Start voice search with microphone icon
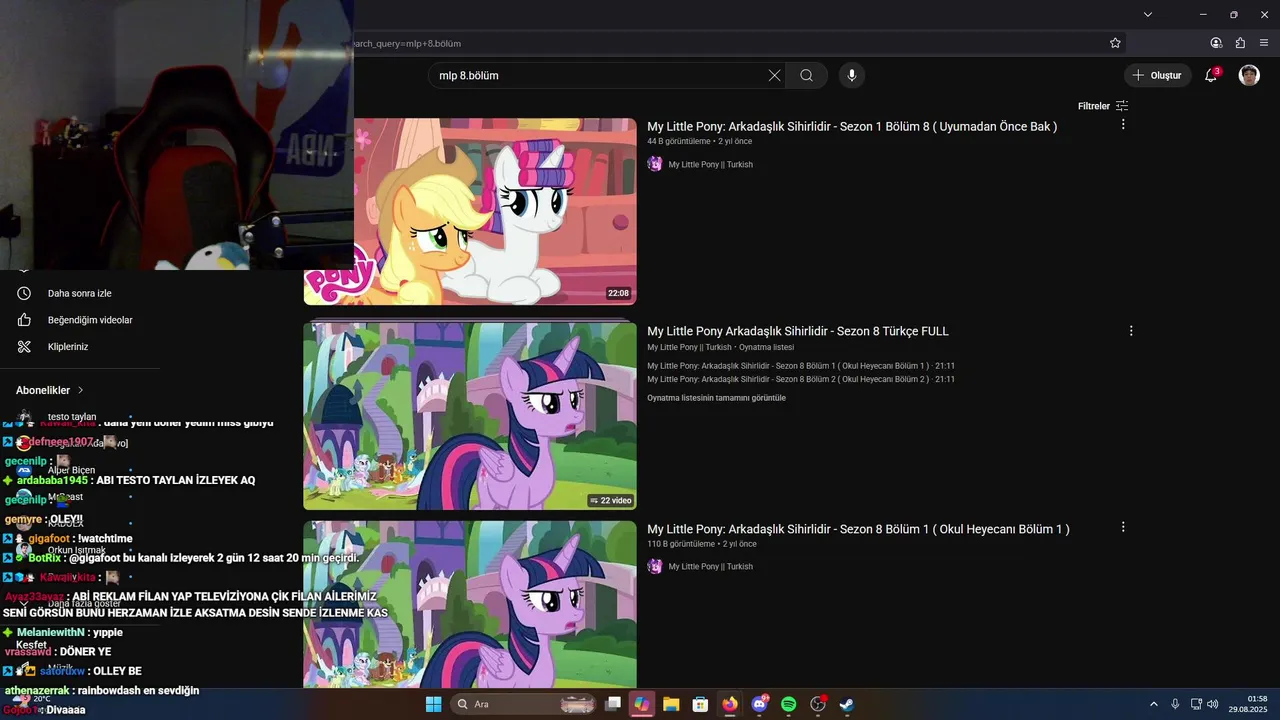This screenshot has height=720, width=1280. (851, 75)
